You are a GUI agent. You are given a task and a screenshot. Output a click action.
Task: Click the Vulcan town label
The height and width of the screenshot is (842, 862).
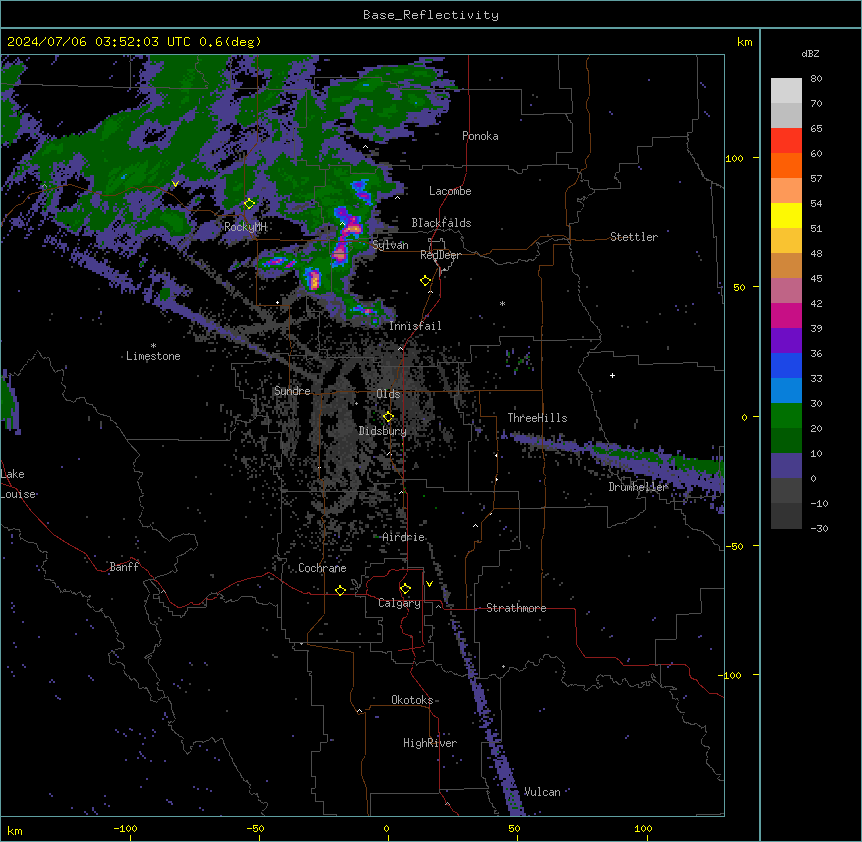(x=542, y=792)
